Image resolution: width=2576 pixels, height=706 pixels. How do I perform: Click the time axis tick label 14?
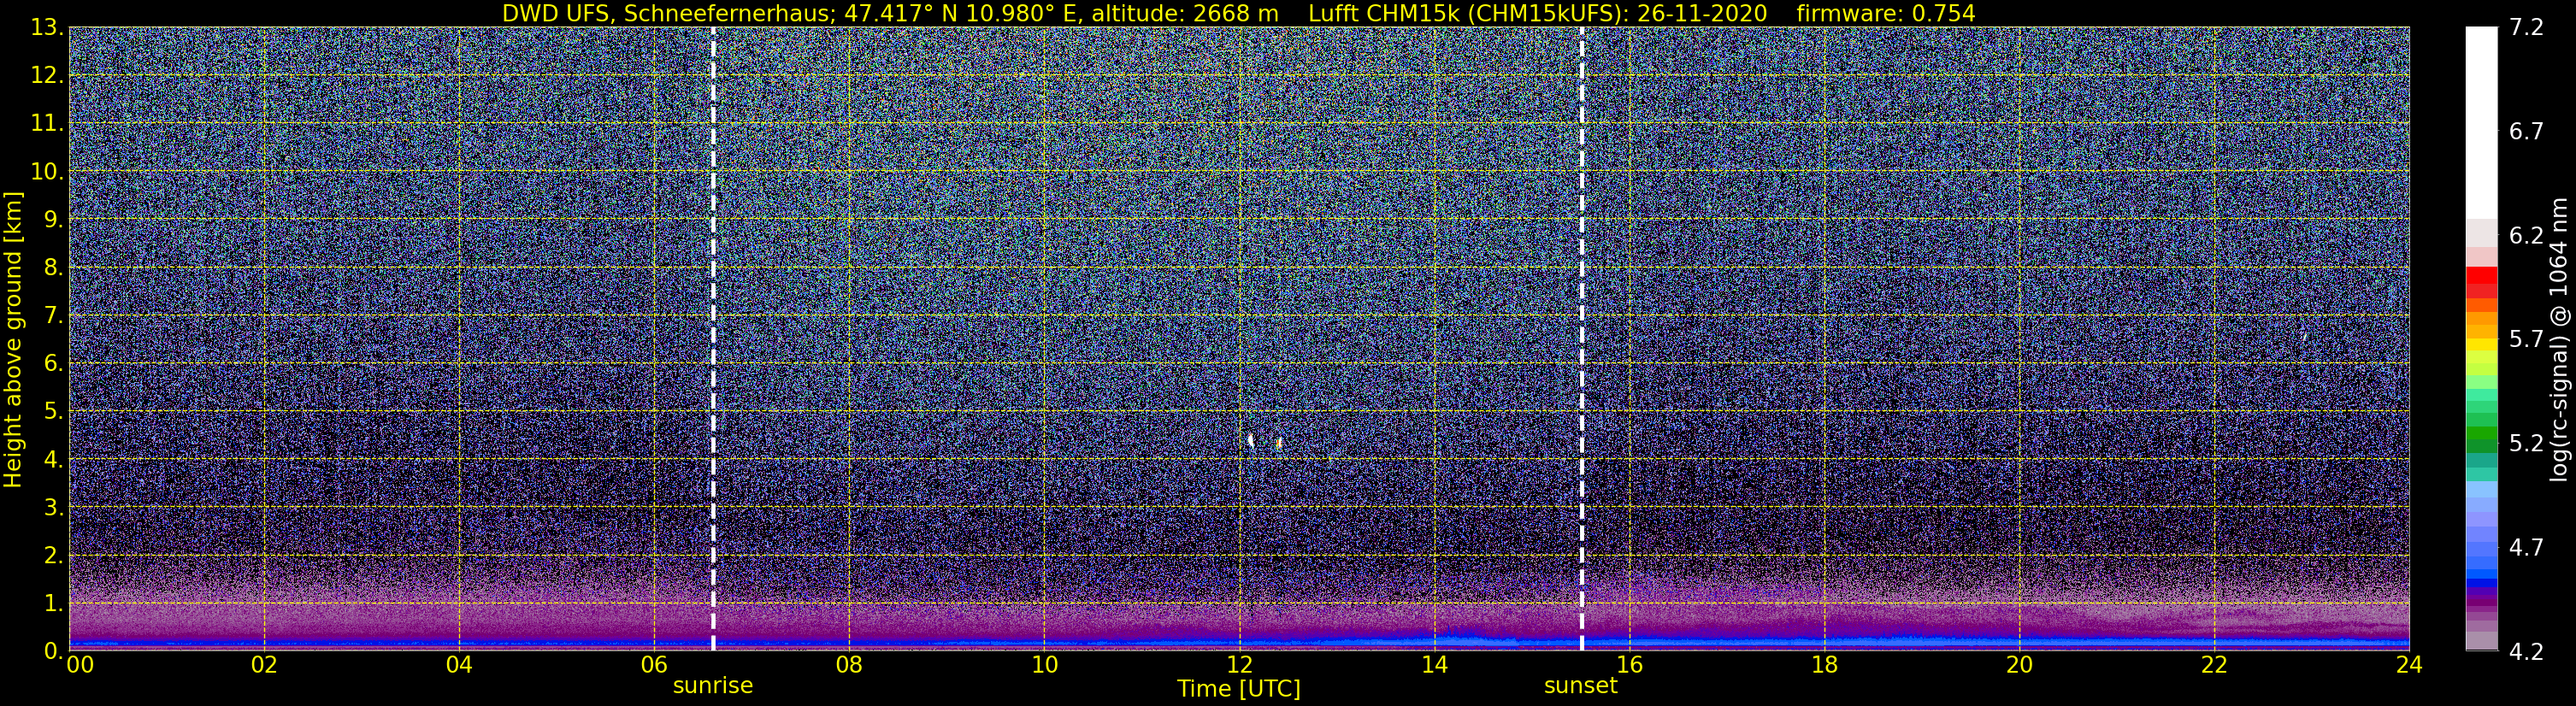tap(1434, 666)
